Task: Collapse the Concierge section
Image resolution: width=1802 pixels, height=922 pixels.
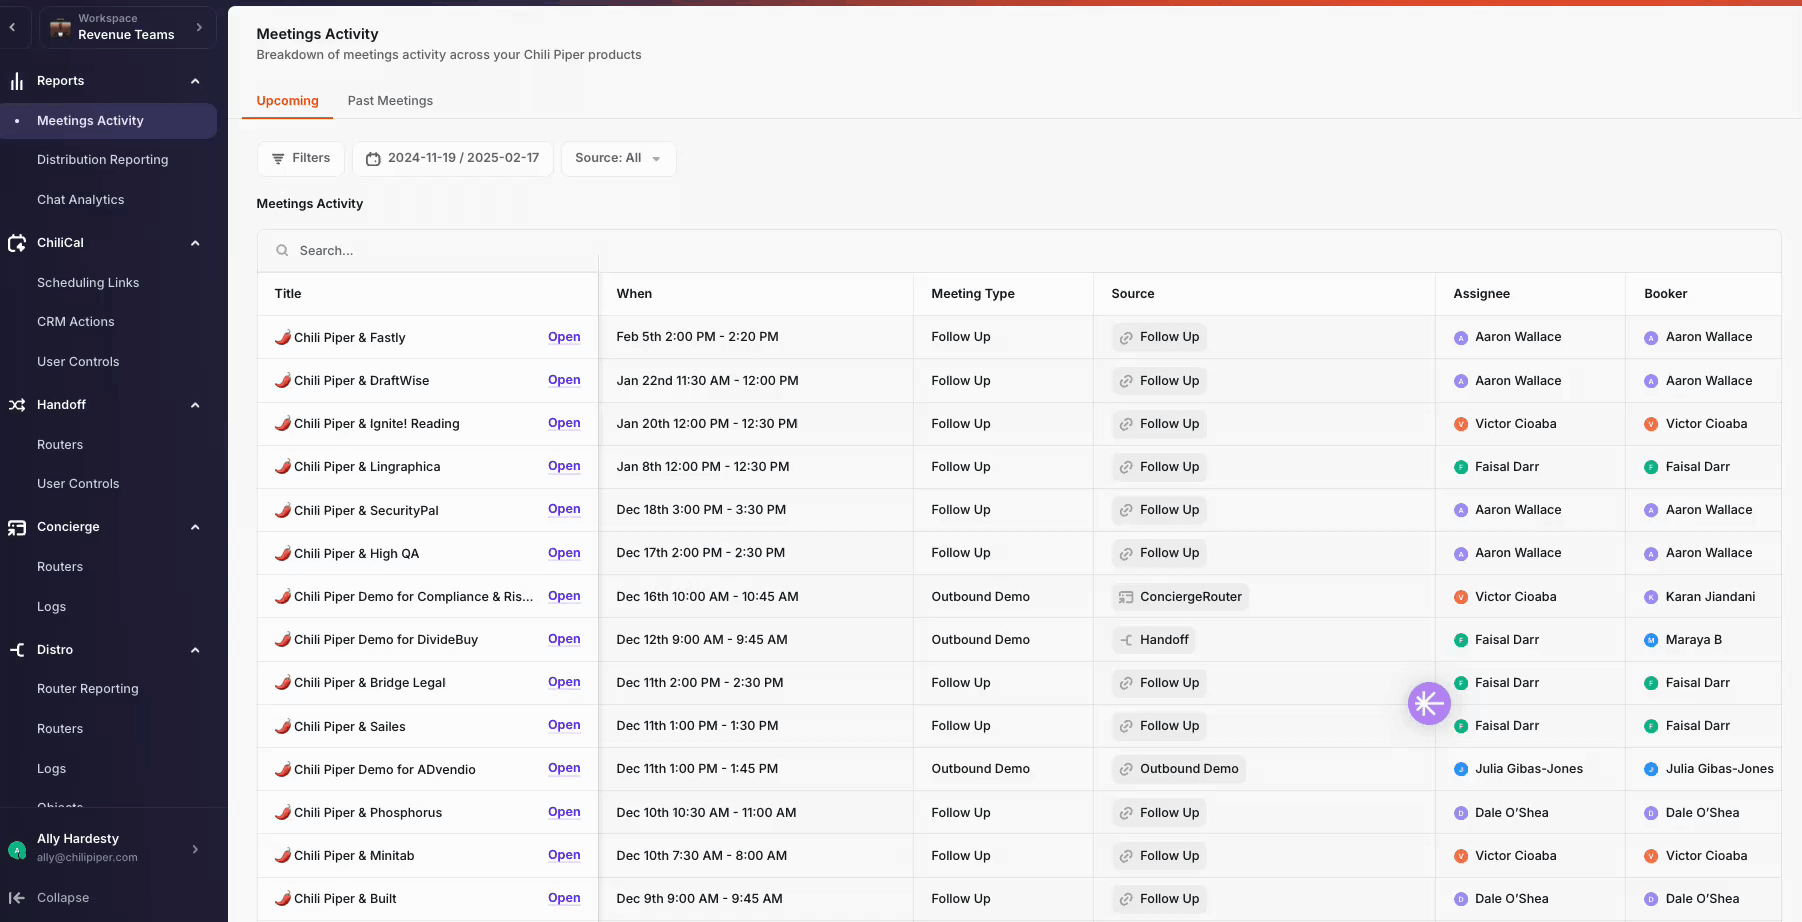Action: [x=195, y=527]
